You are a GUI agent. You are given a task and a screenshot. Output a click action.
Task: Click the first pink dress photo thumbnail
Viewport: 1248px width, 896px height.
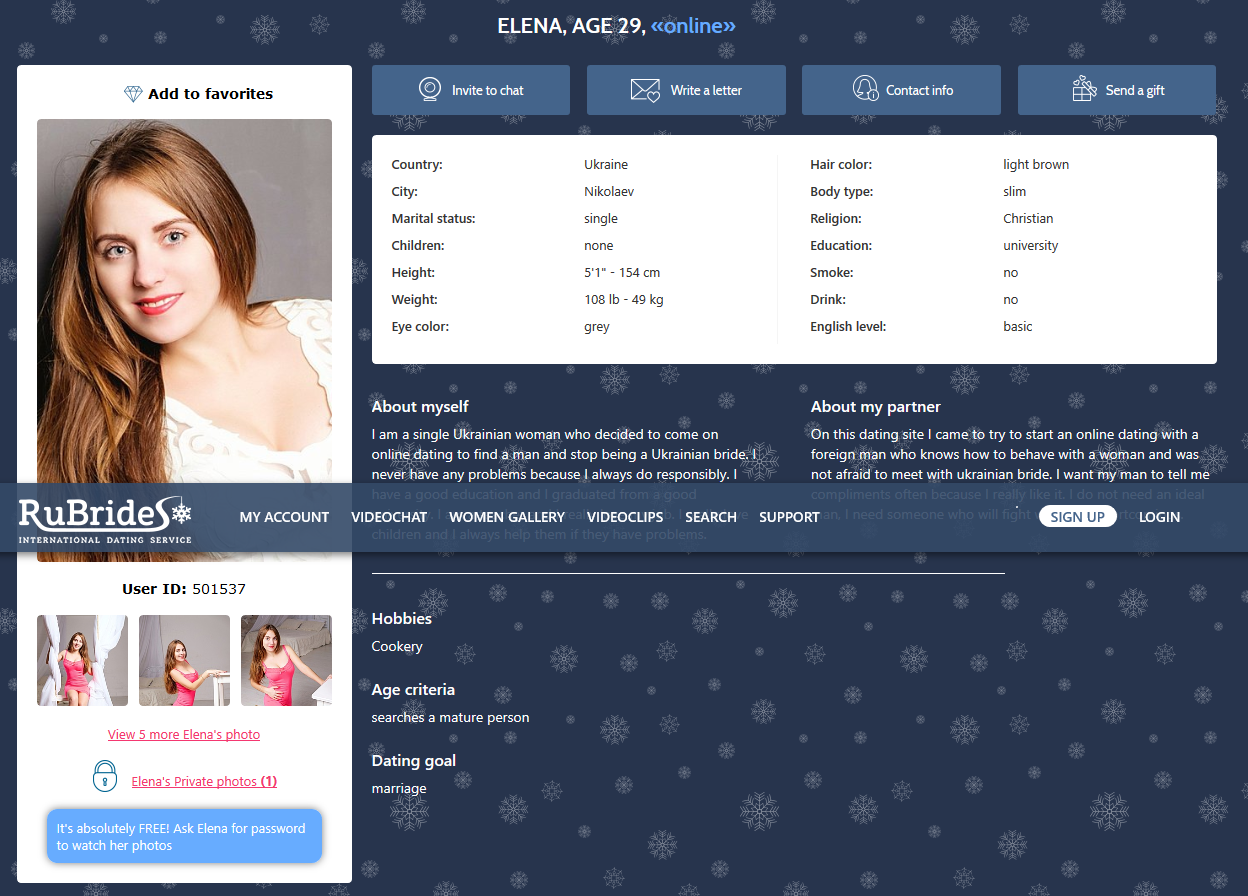click(x=82, y=660)
